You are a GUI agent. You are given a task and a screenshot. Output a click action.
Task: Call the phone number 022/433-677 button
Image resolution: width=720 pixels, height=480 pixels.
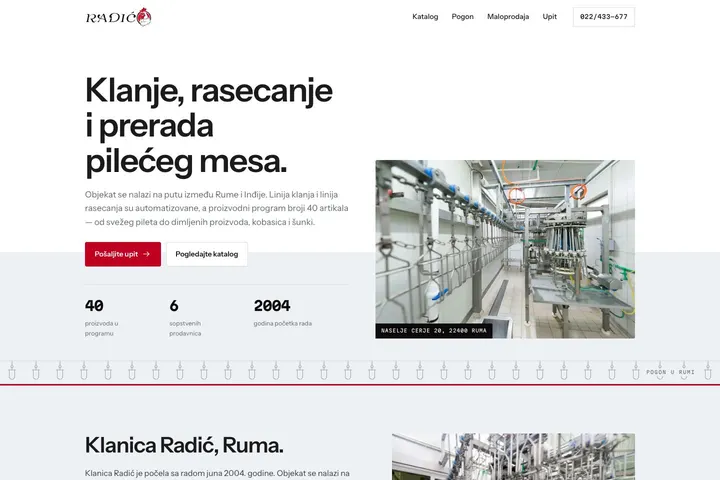pos(603,17)
